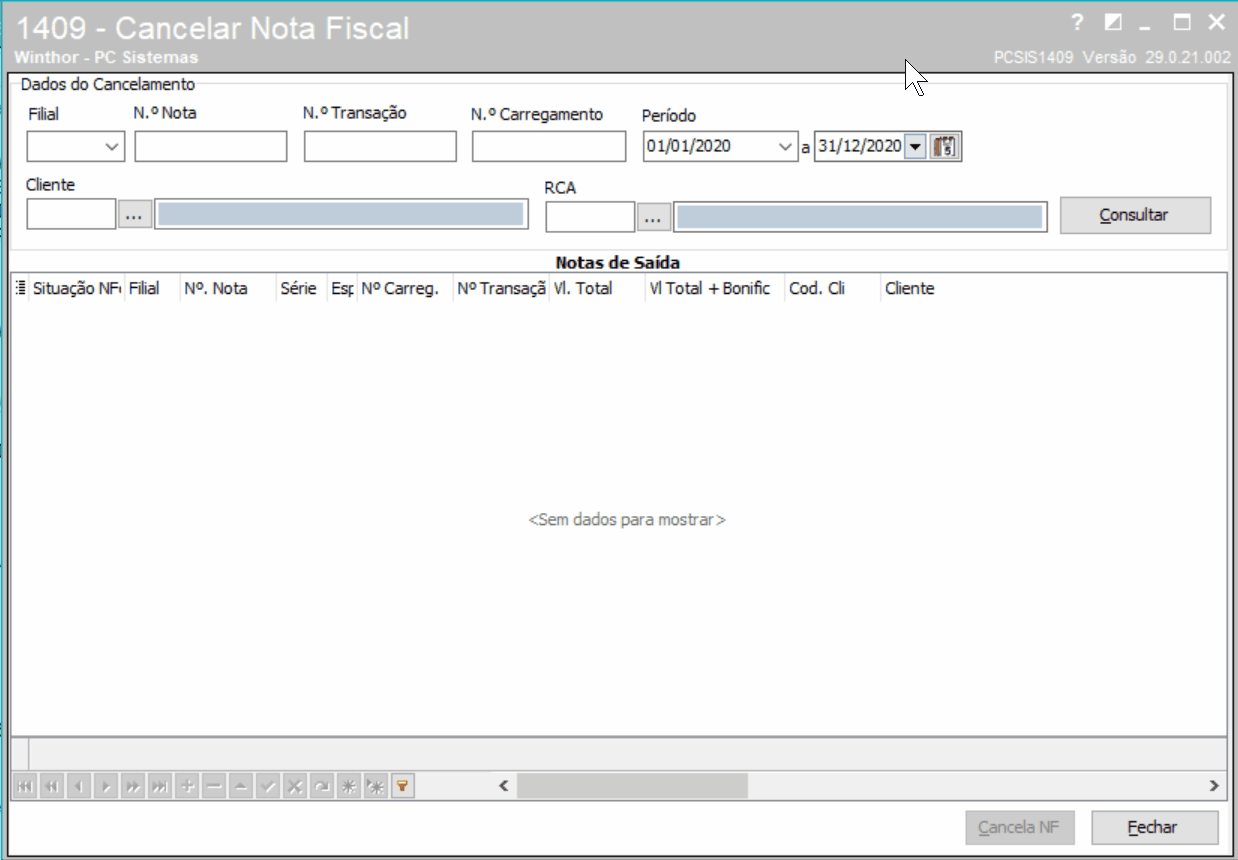This screenshot has width=1238, height=860.
Task: Expand the period start date 01/01/2020 dropdown
Action: tap(786, 147)
